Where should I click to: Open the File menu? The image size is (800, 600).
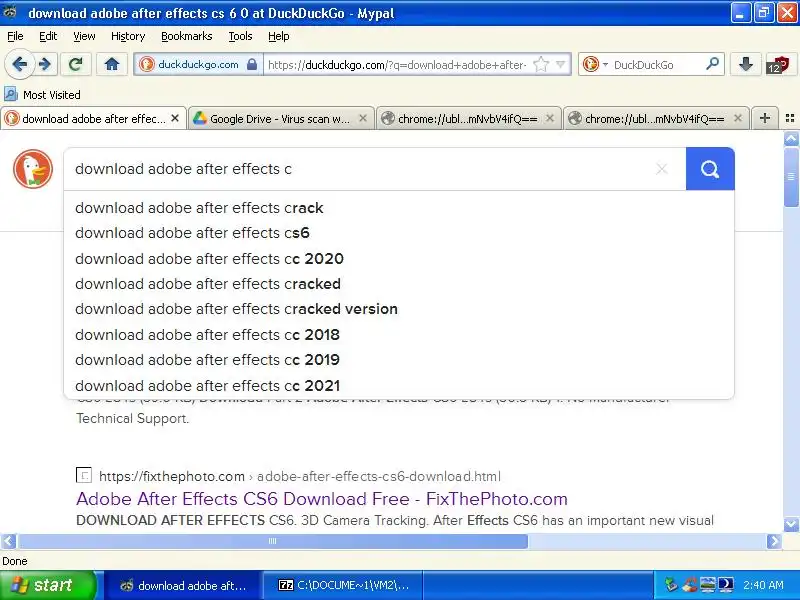coord(15,36)
